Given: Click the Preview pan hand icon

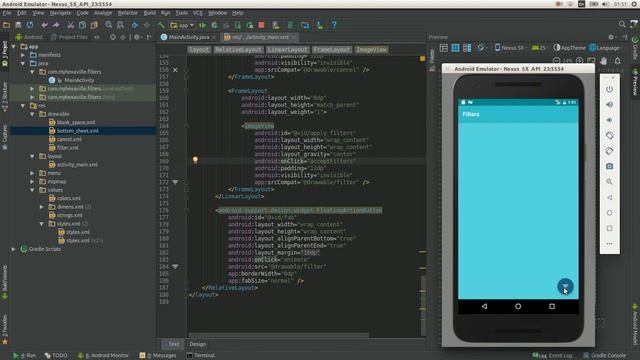Looking at the screenshot, I should tap(604, 61).
